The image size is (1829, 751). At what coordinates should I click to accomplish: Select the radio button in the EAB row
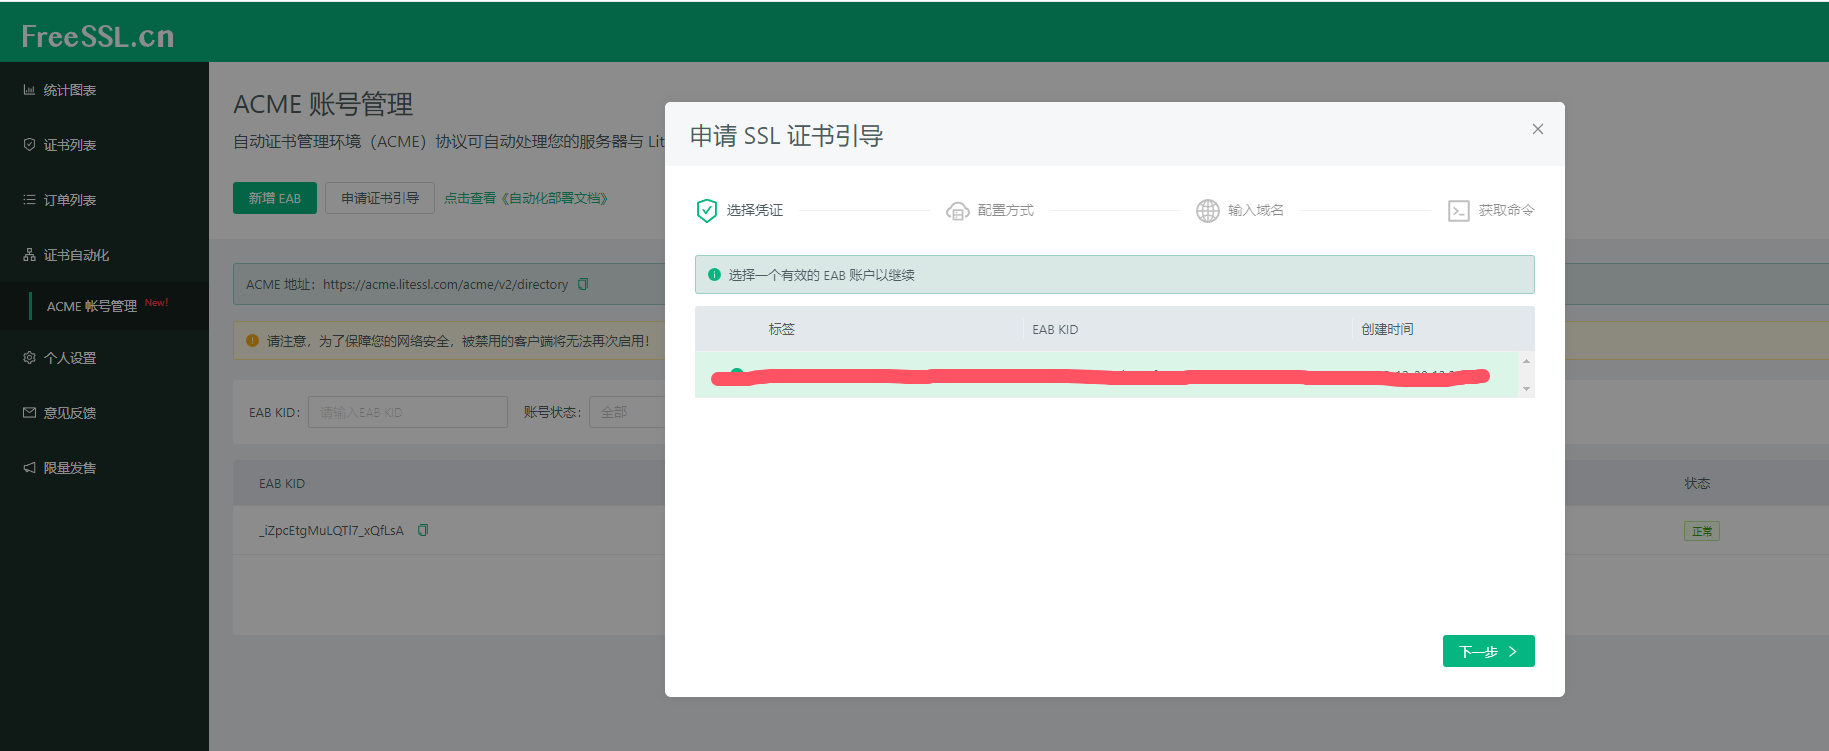coord(737,373)
